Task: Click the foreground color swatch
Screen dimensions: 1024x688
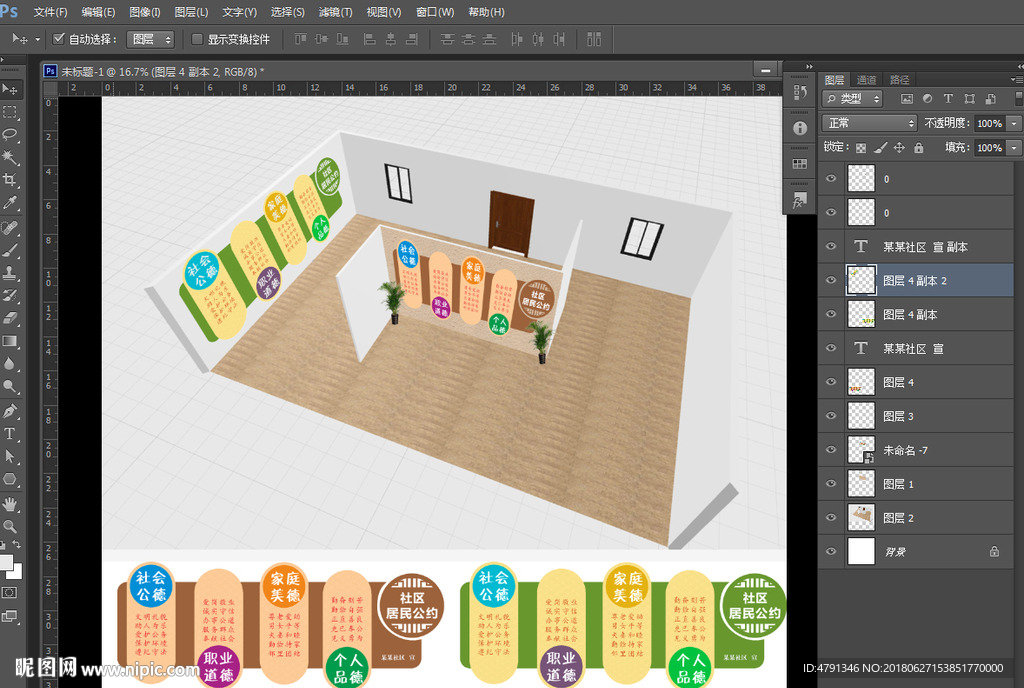Action: 5,562
